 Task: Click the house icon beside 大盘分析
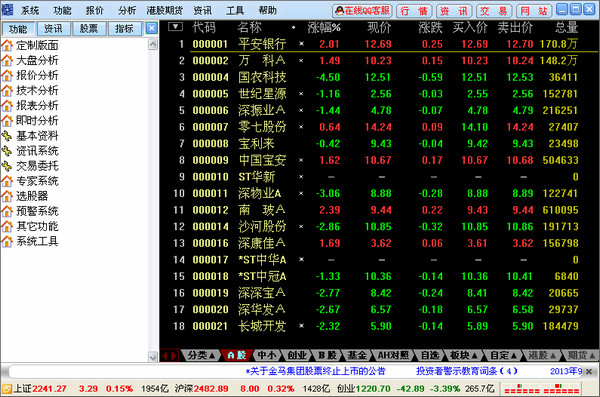7,60
